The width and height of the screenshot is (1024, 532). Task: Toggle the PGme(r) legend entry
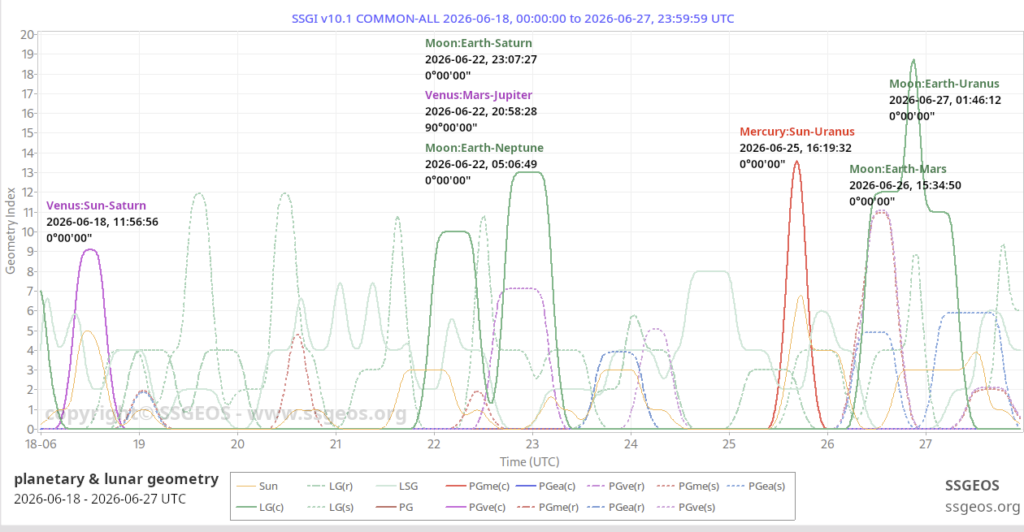(x=548, y=507)
